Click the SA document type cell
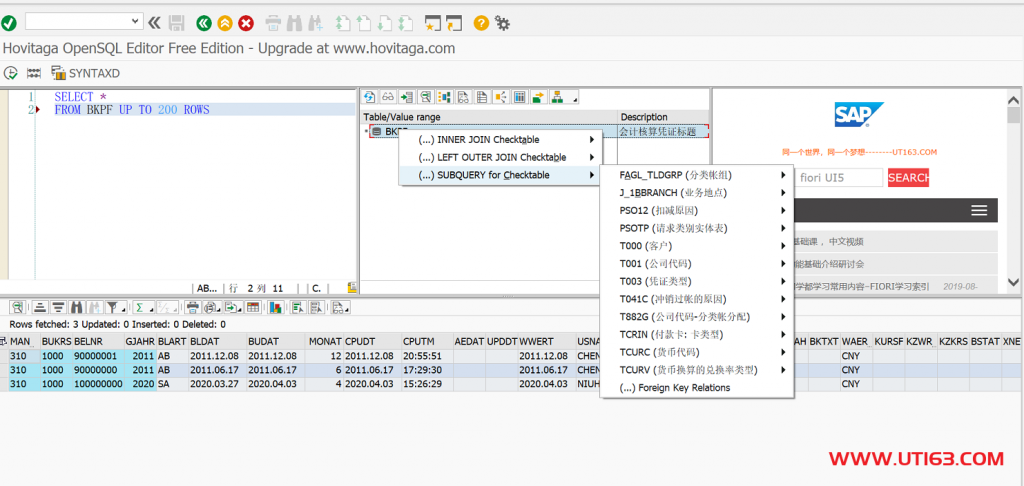This screenshot has width=1024, height=486. [172, 384]
